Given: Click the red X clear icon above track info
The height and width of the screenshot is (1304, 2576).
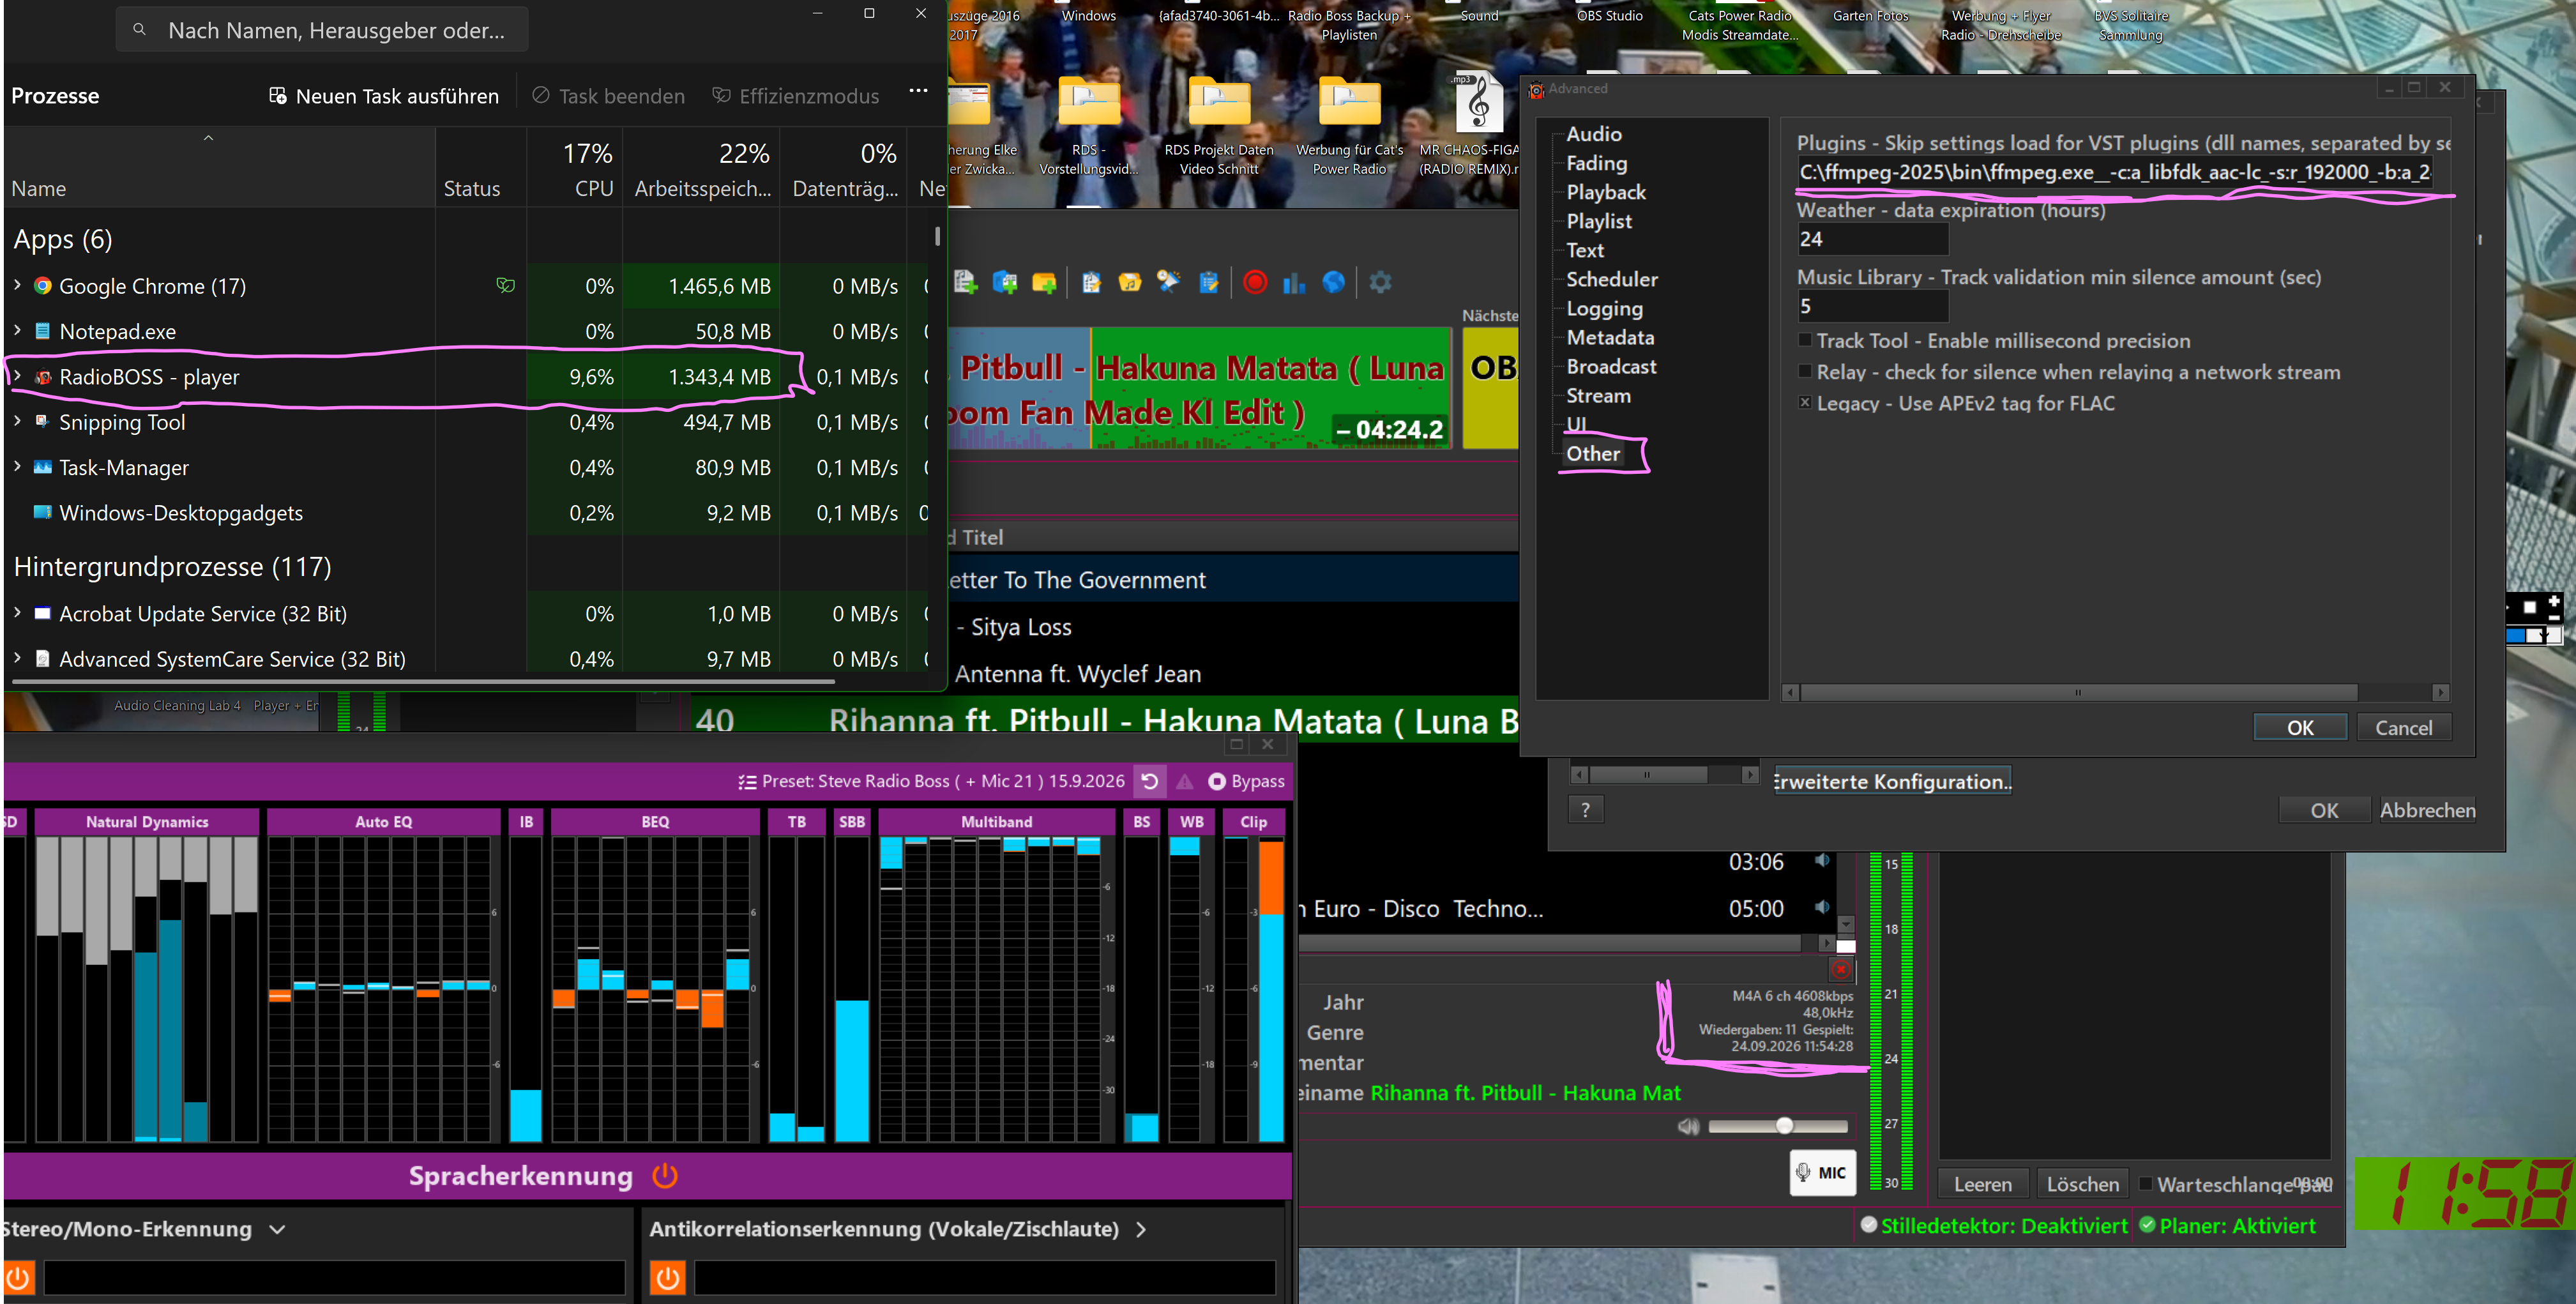Looking at the screenshot, I should (x=1840, y=969).
